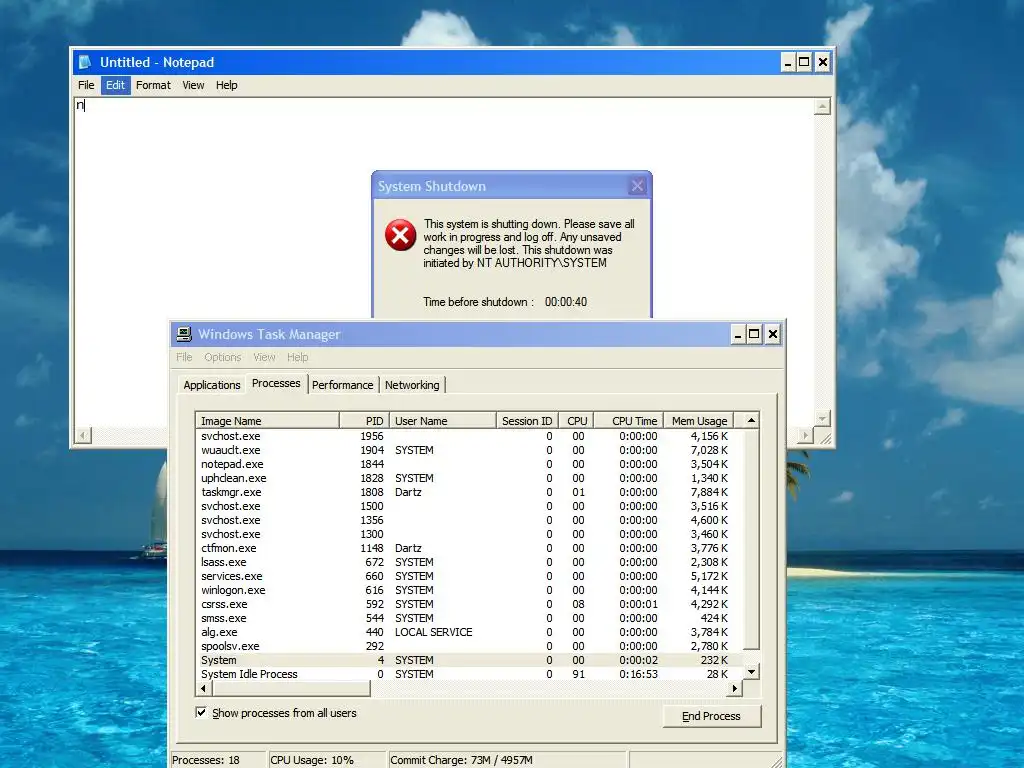Click process list scroll down arrow
The height and width of the screenshot is (768, 1024).
[751, 672]
